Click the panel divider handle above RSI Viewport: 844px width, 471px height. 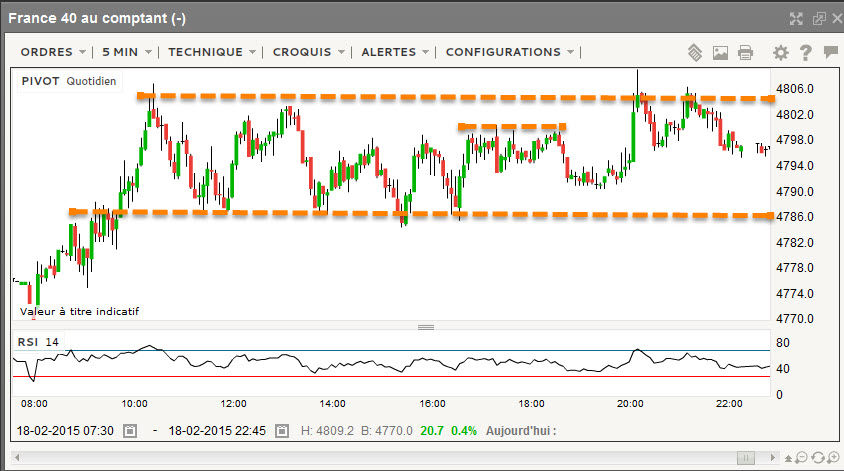426,327
